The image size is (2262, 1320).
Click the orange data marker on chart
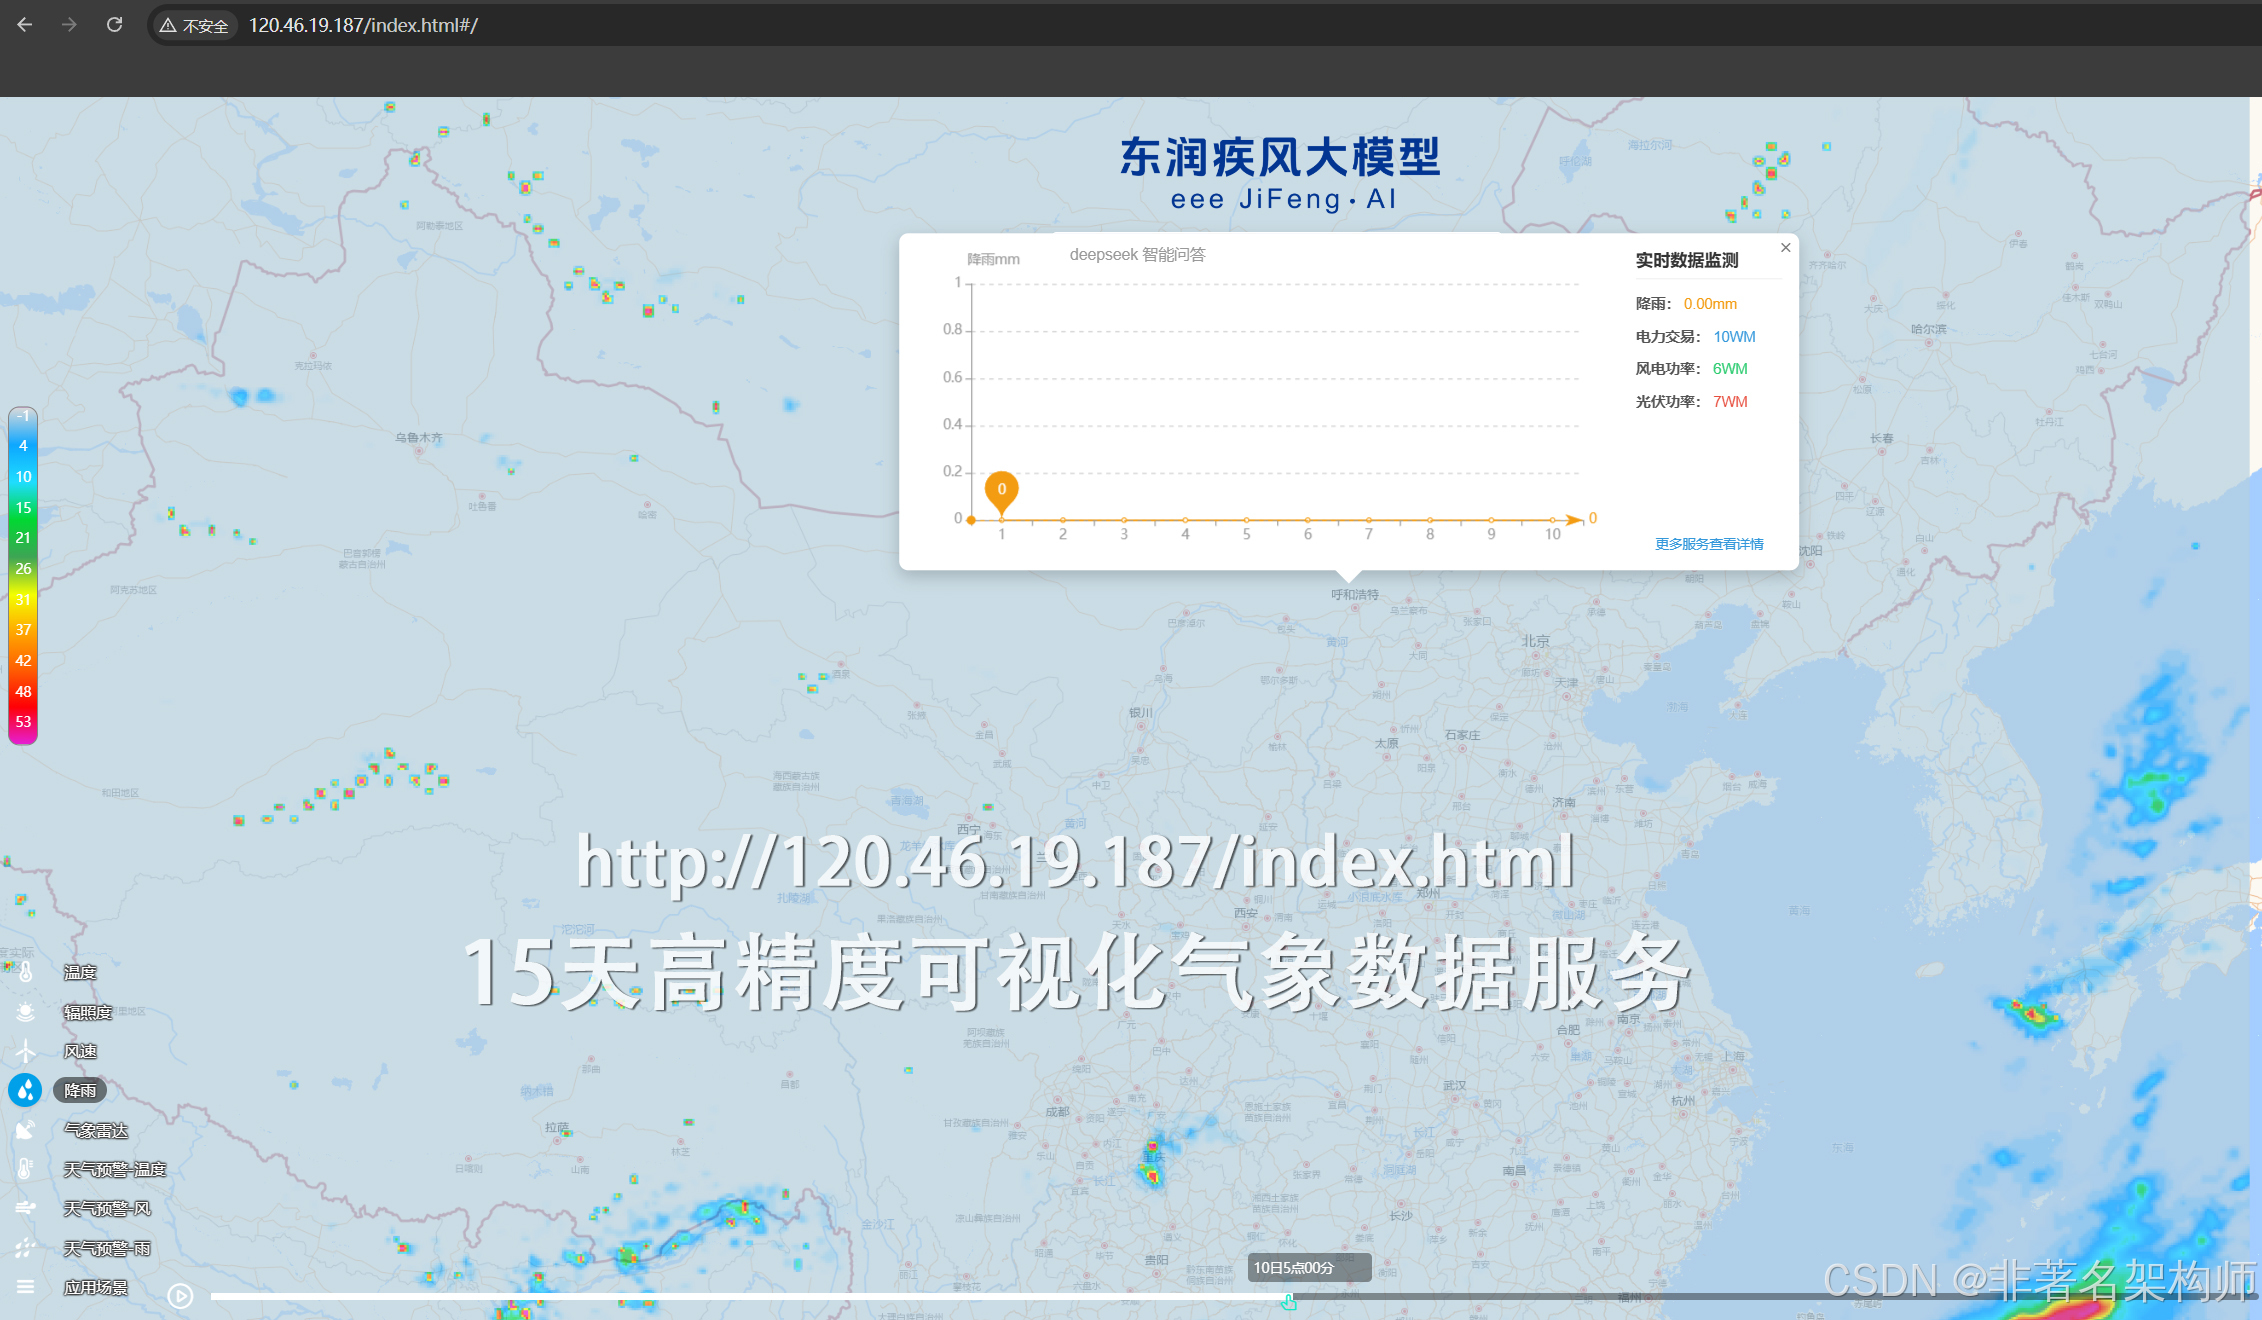[x=1001, y=490]
